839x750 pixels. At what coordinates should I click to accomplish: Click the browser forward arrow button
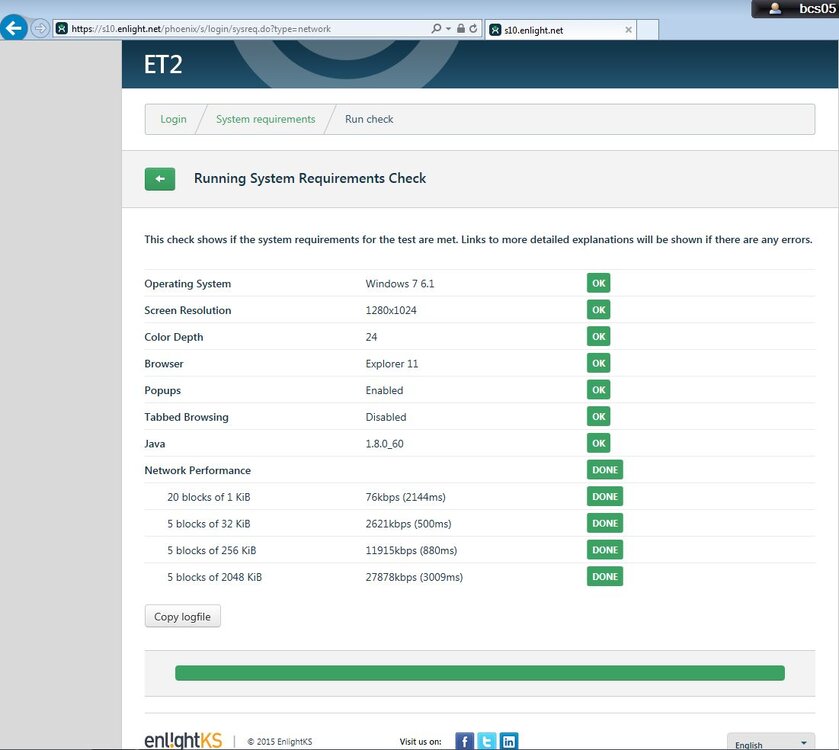pos(40,28)
